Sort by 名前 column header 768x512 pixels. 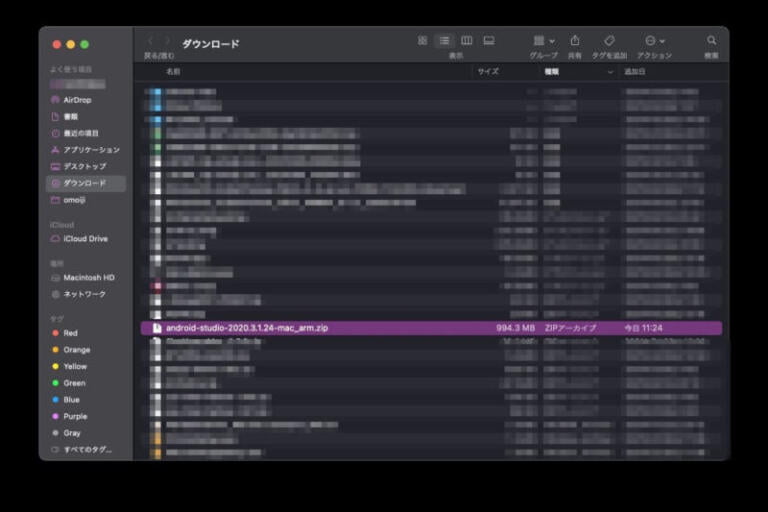click(174, 72)
